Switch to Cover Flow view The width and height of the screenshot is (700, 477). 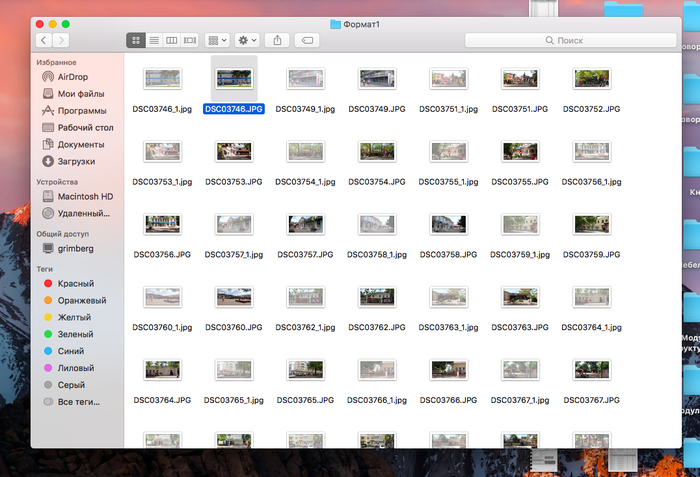[x=190, y=40]
